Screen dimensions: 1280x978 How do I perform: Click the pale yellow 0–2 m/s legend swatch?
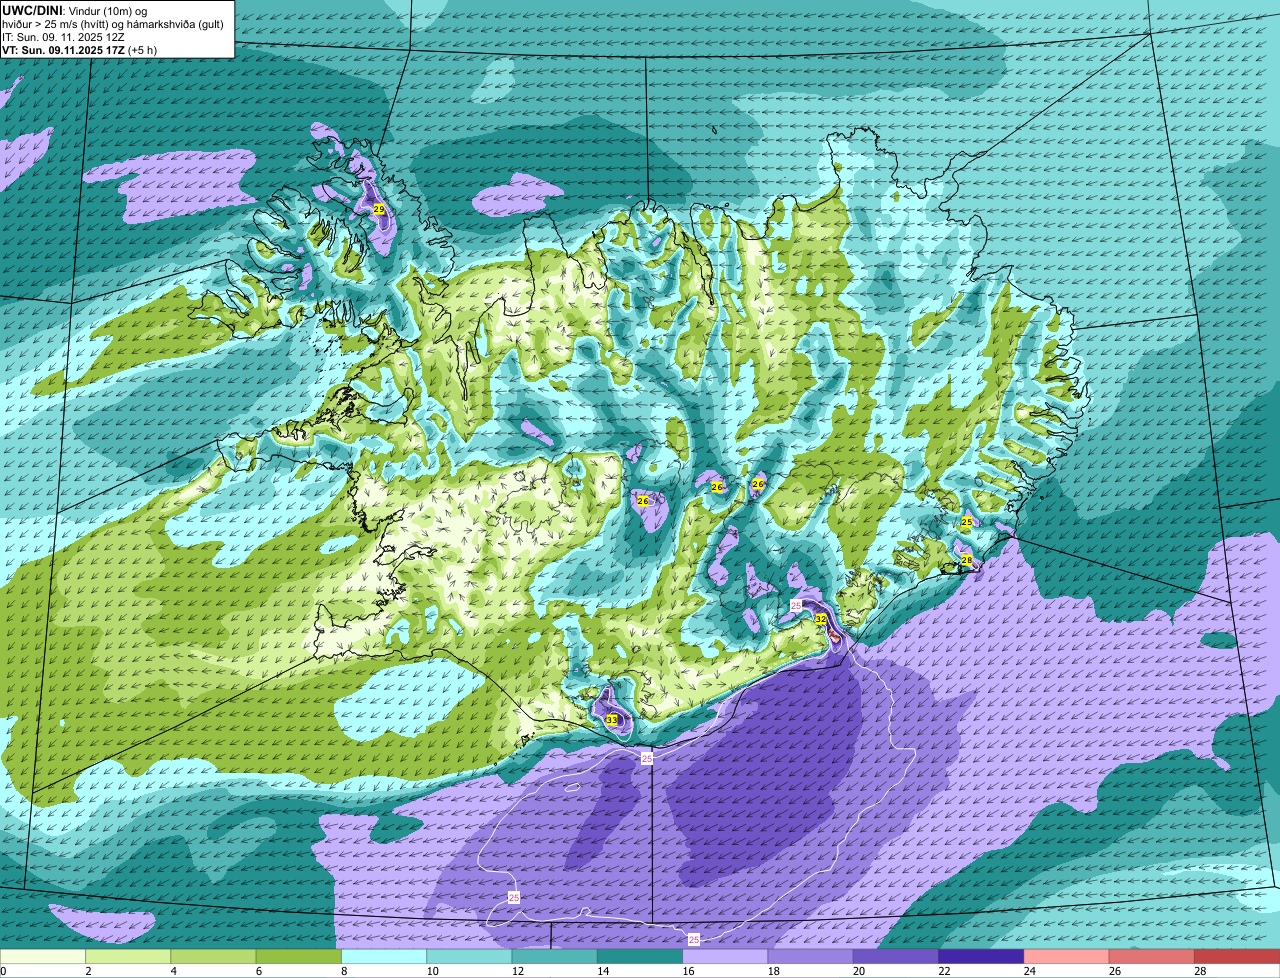[43, 957]
